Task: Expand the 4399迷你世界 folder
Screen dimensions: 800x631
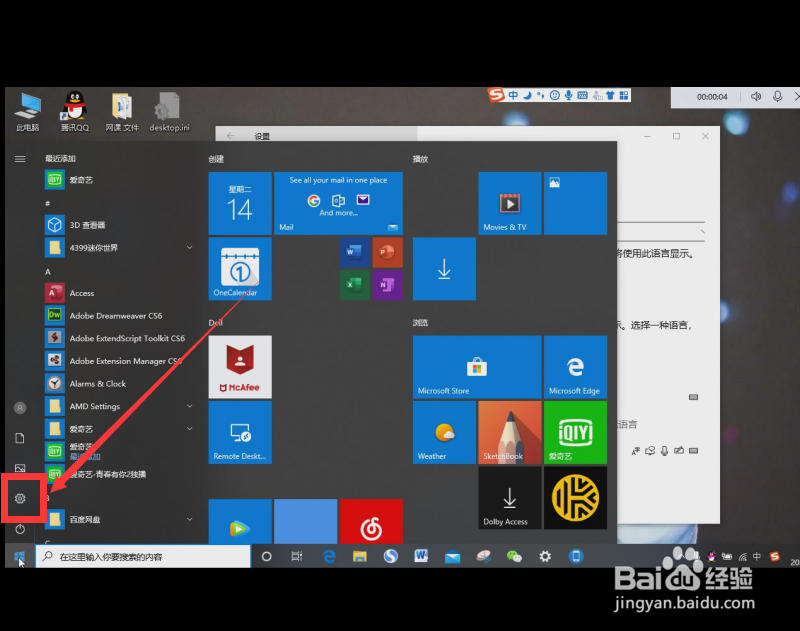Action: pos(118,248)
